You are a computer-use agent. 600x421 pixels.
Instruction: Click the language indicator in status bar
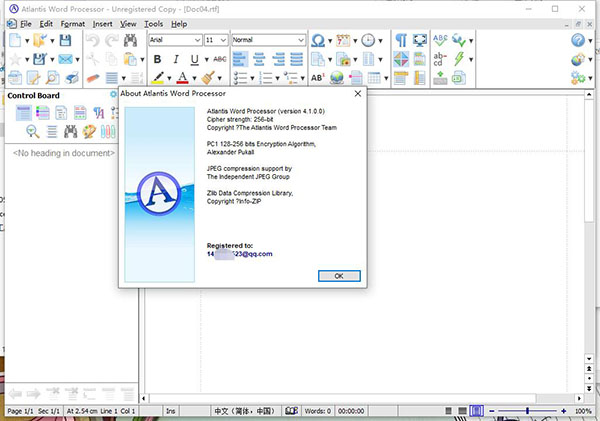(245, 411)
